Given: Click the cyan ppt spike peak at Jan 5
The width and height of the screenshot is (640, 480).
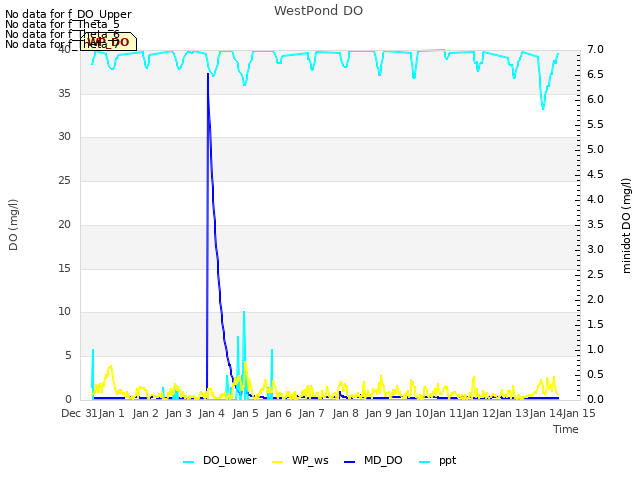Looking at the screenshot, I should pos(244,312).
